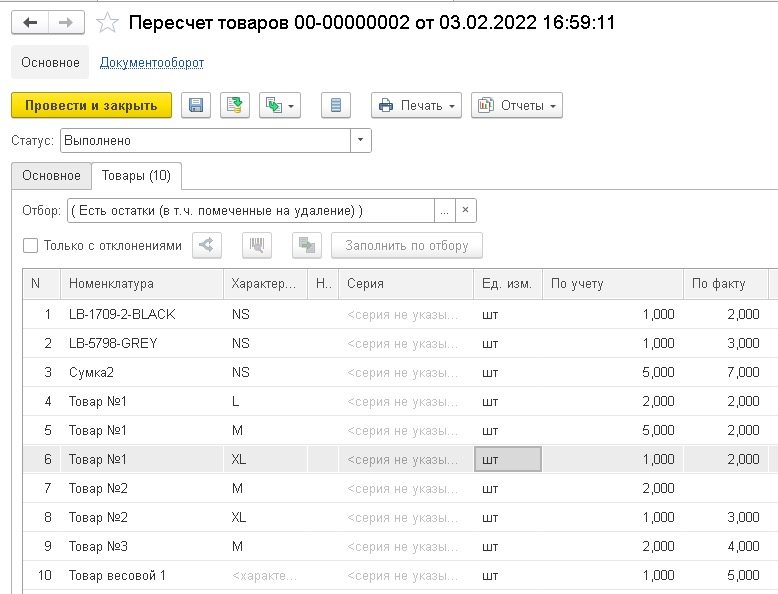Click the empty По факту cell of row 7
The width and height of the screenshot is (778, 594).
pos(726,488)
